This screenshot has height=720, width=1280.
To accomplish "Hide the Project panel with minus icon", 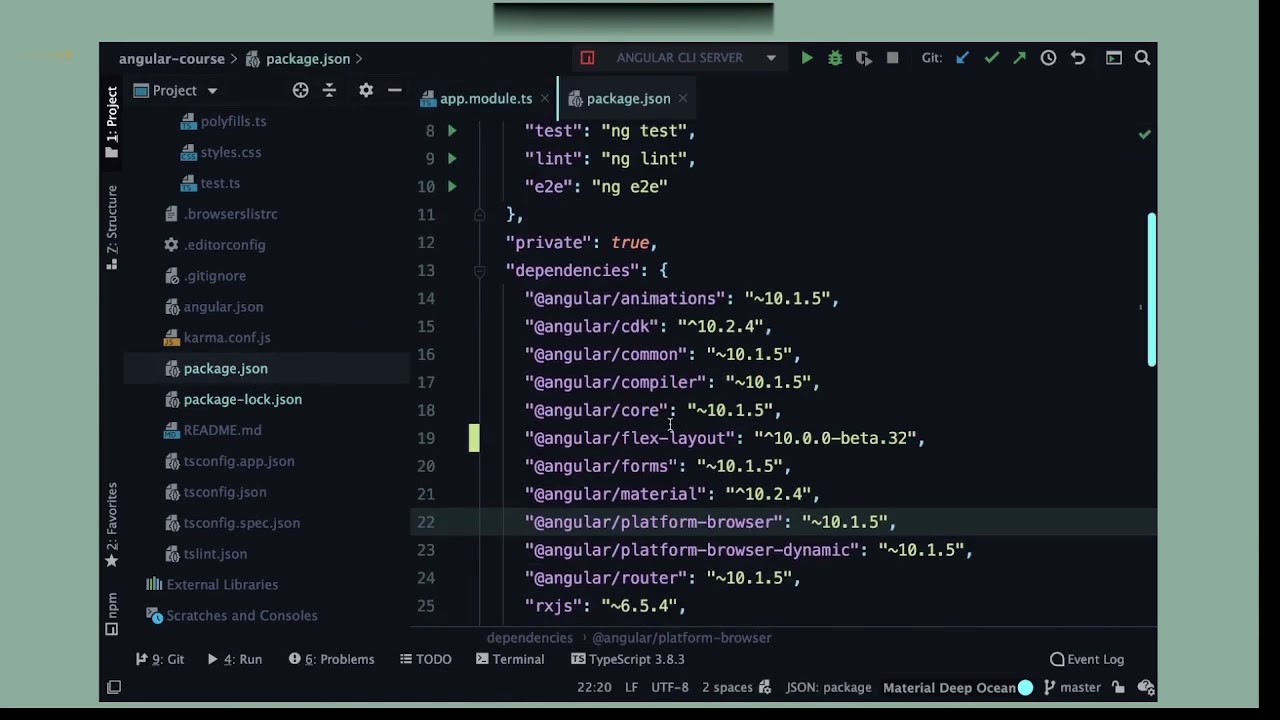I will pos(394,90).
